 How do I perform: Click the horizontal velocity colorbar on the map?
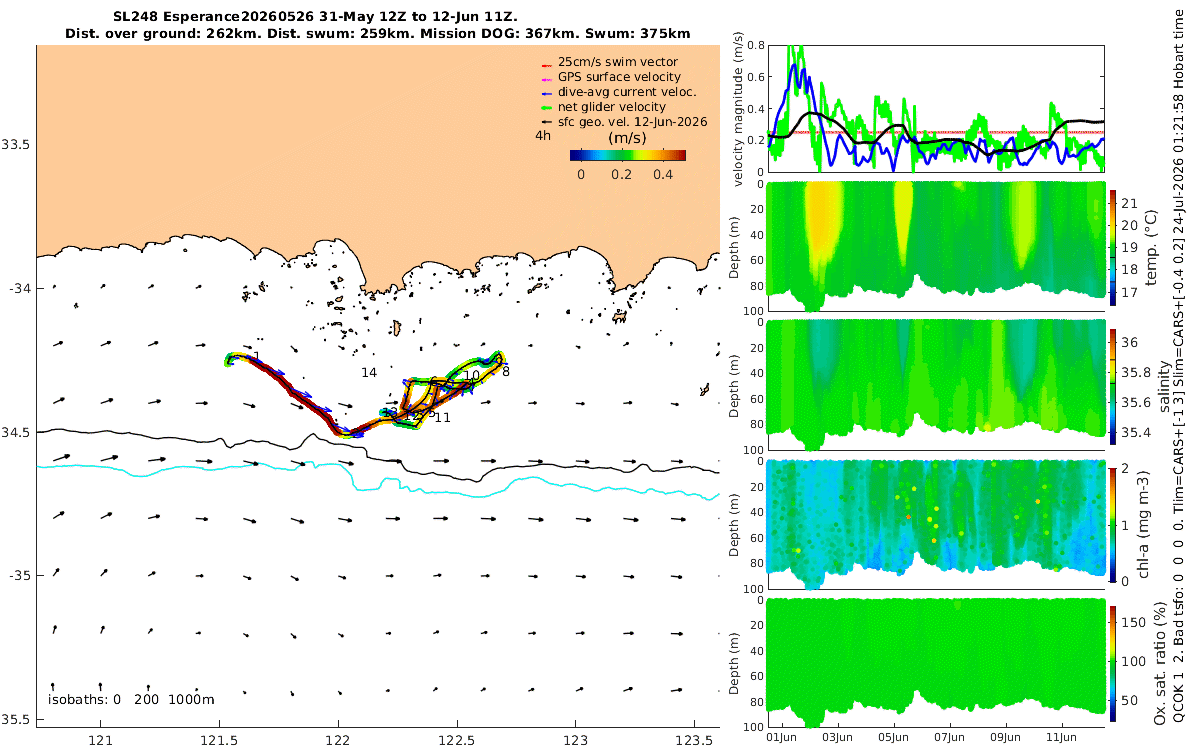pos(628,155)
